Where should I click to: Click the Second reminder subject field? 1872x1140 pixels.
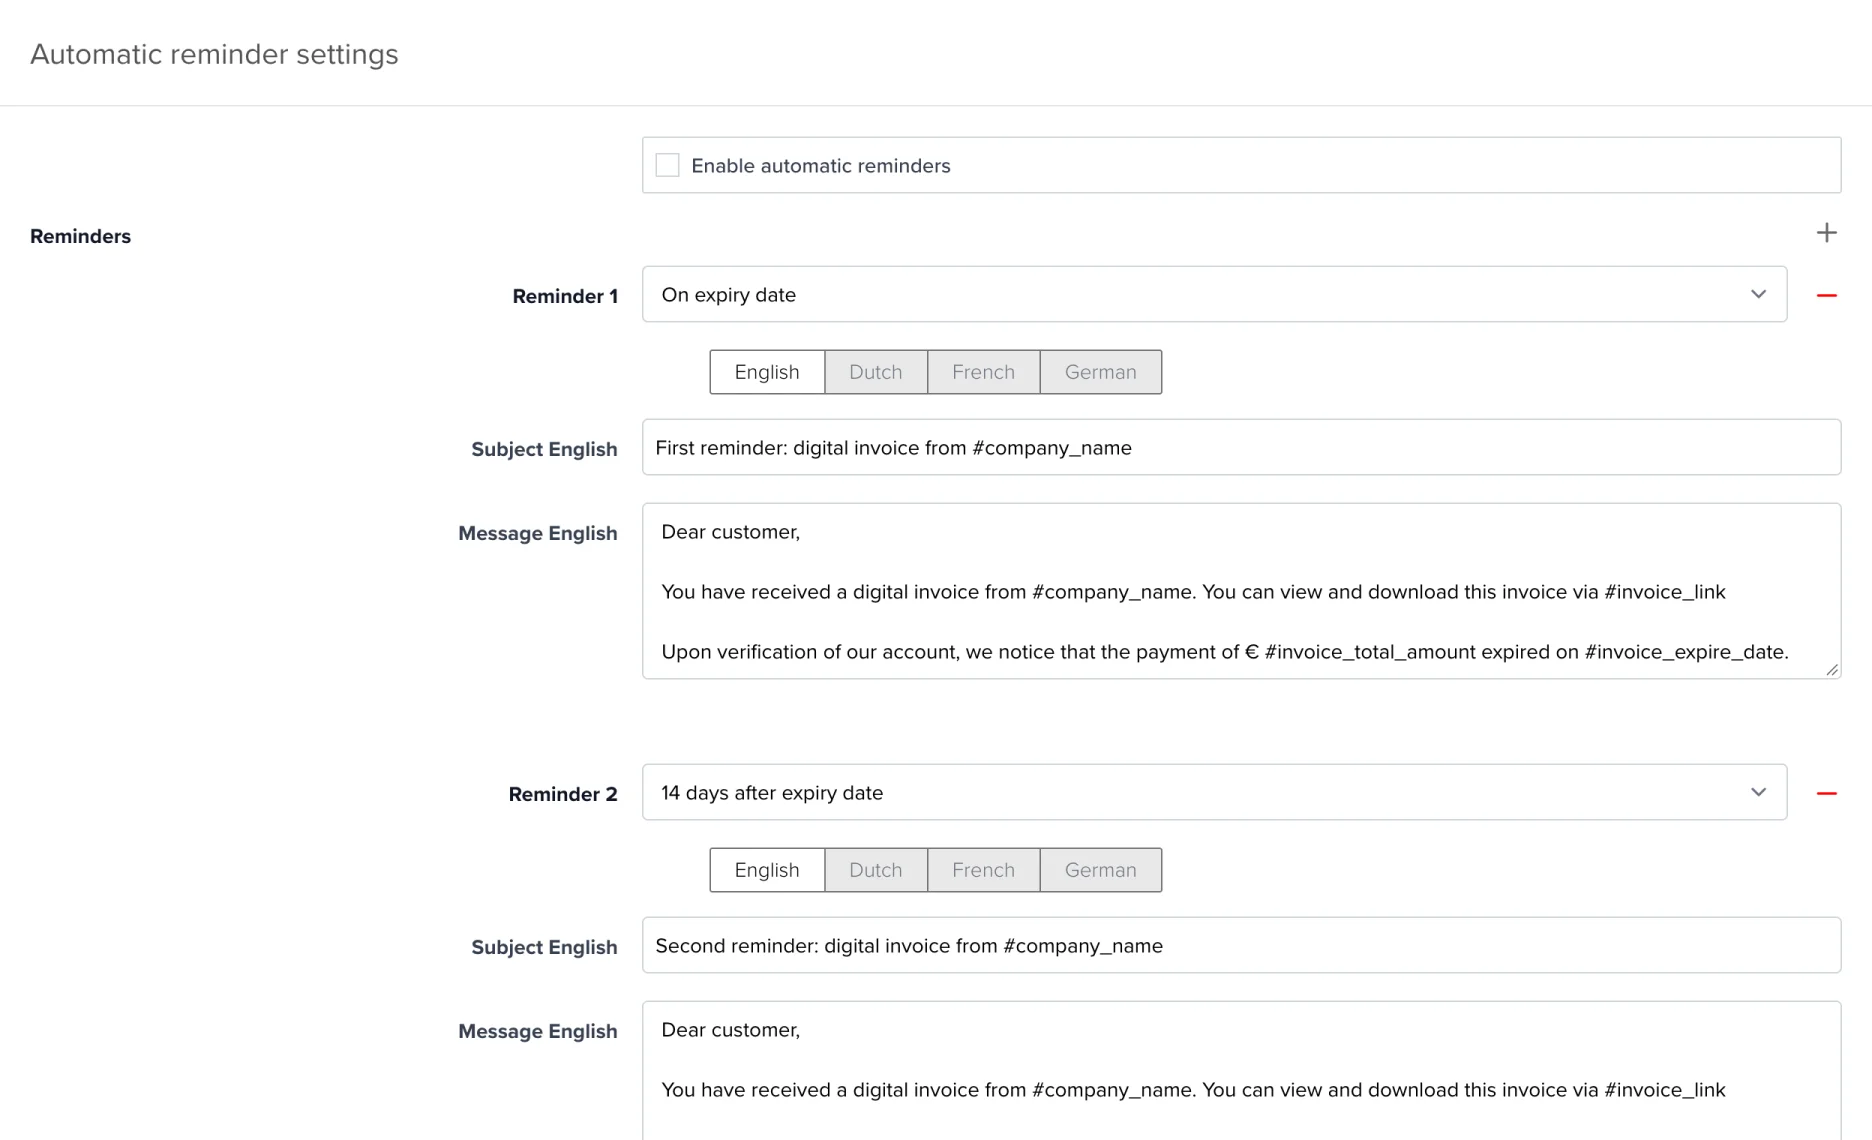[1241, 945]
